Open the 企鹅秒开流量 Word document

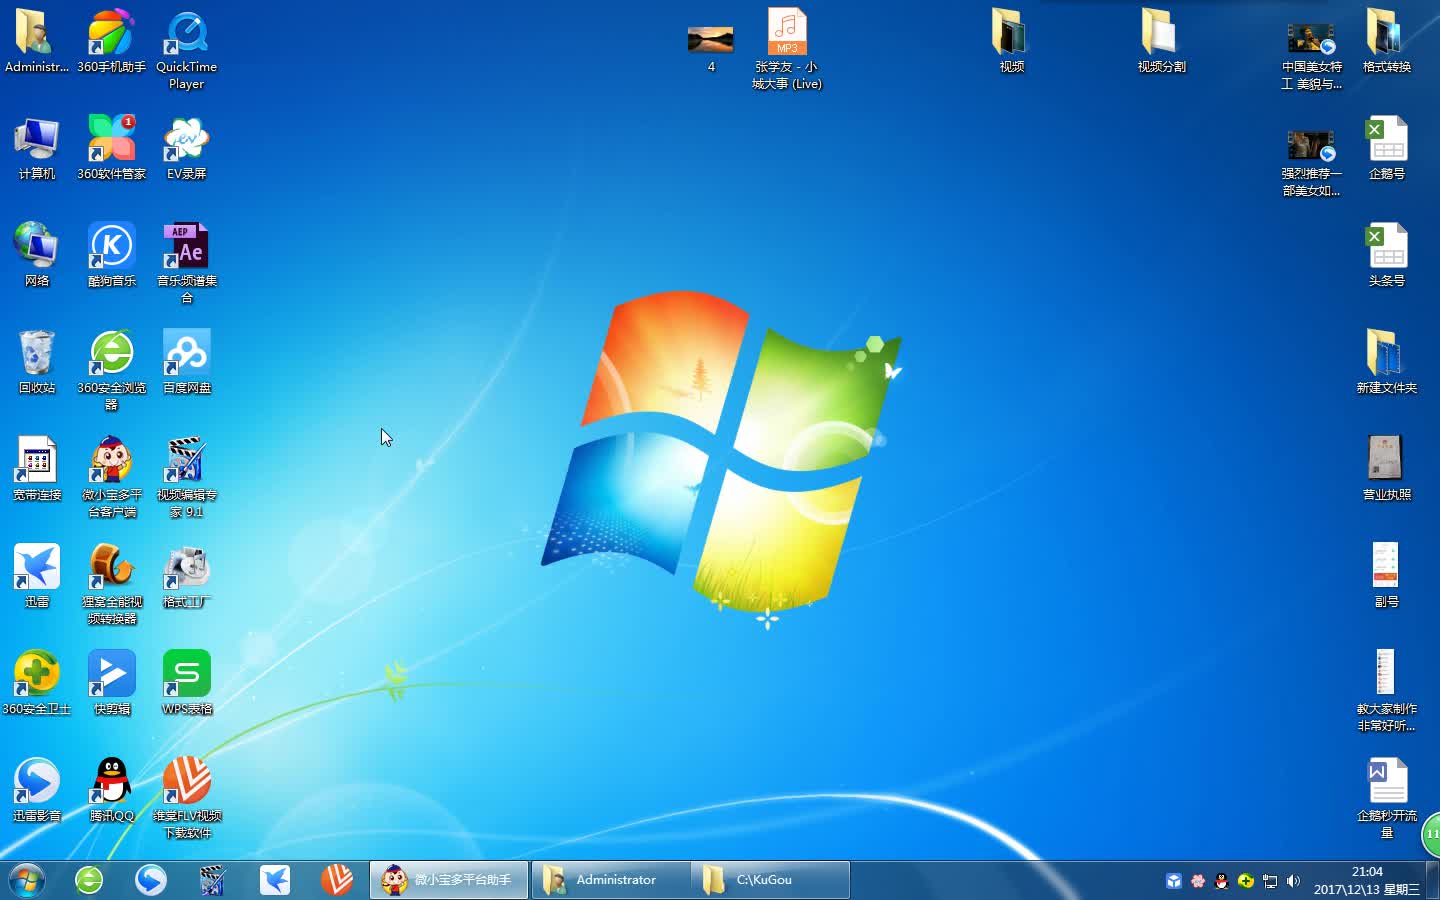click(x=1386, y=798)
